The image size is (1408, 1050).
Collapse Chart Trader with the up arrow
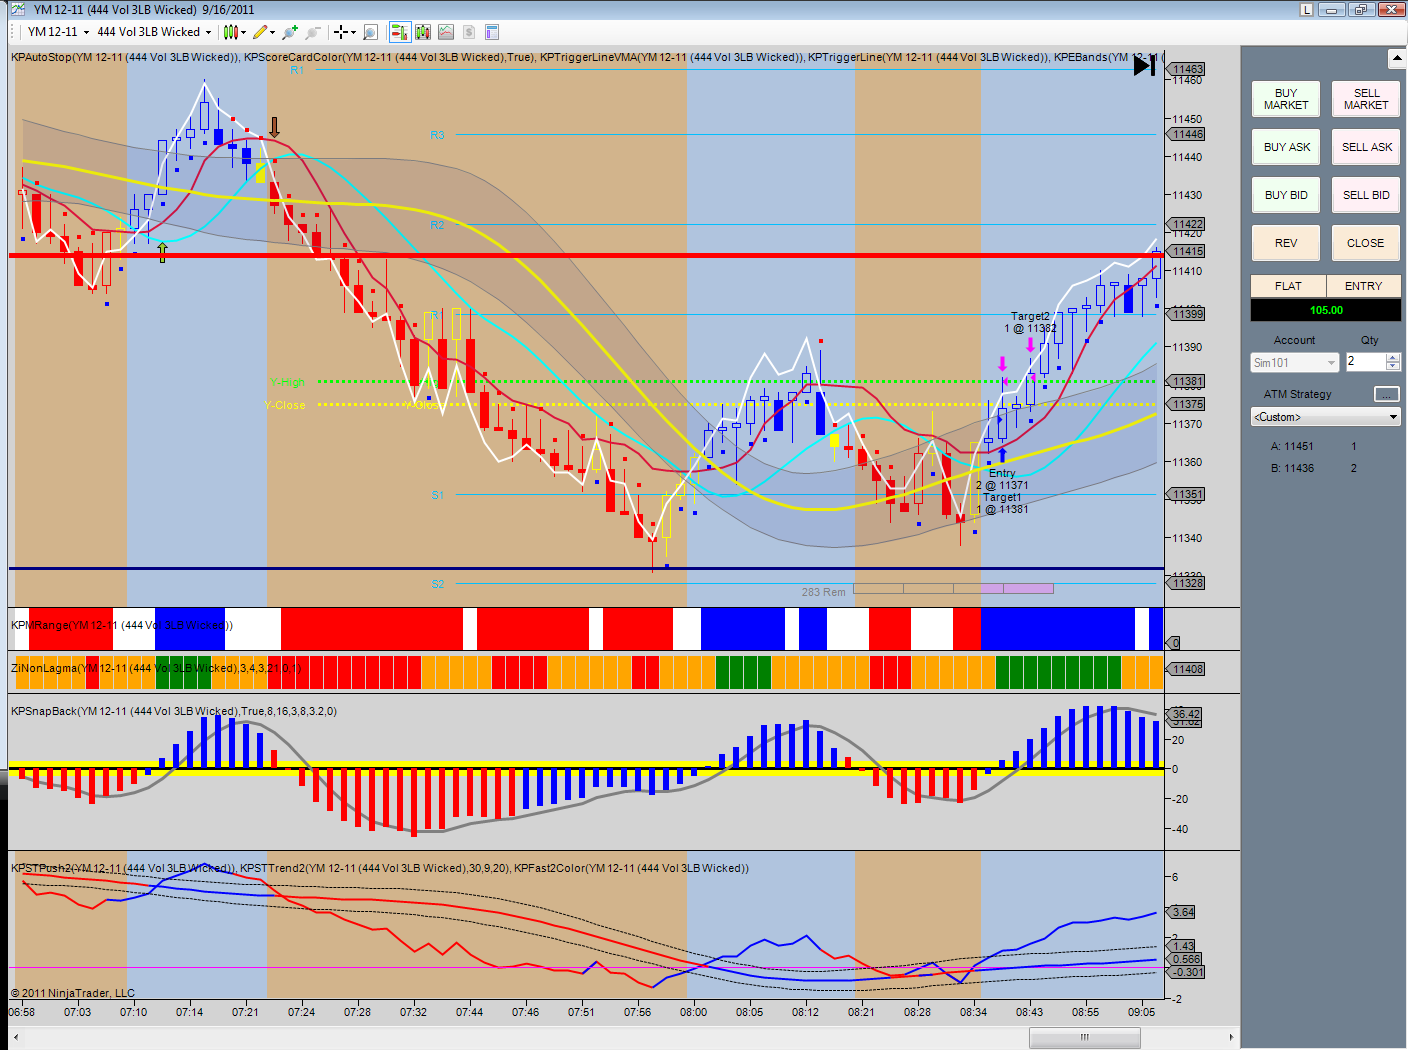1397,58
